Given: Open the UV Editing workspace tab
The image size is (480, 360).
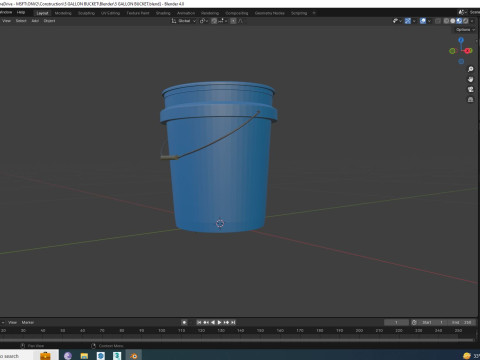Looking at the screenshot, I should tap(110, 13).
